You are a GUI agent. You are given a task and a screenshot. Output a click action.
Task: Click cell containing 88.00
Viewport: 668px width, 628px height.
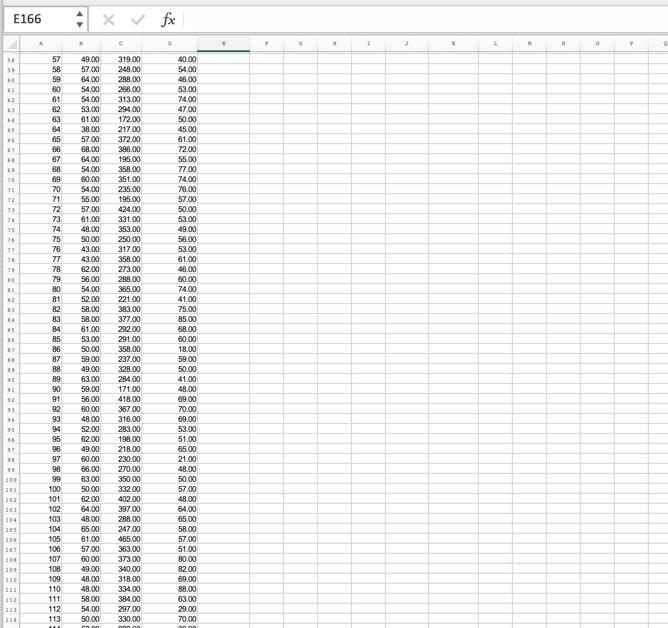(x=170, y=589)
